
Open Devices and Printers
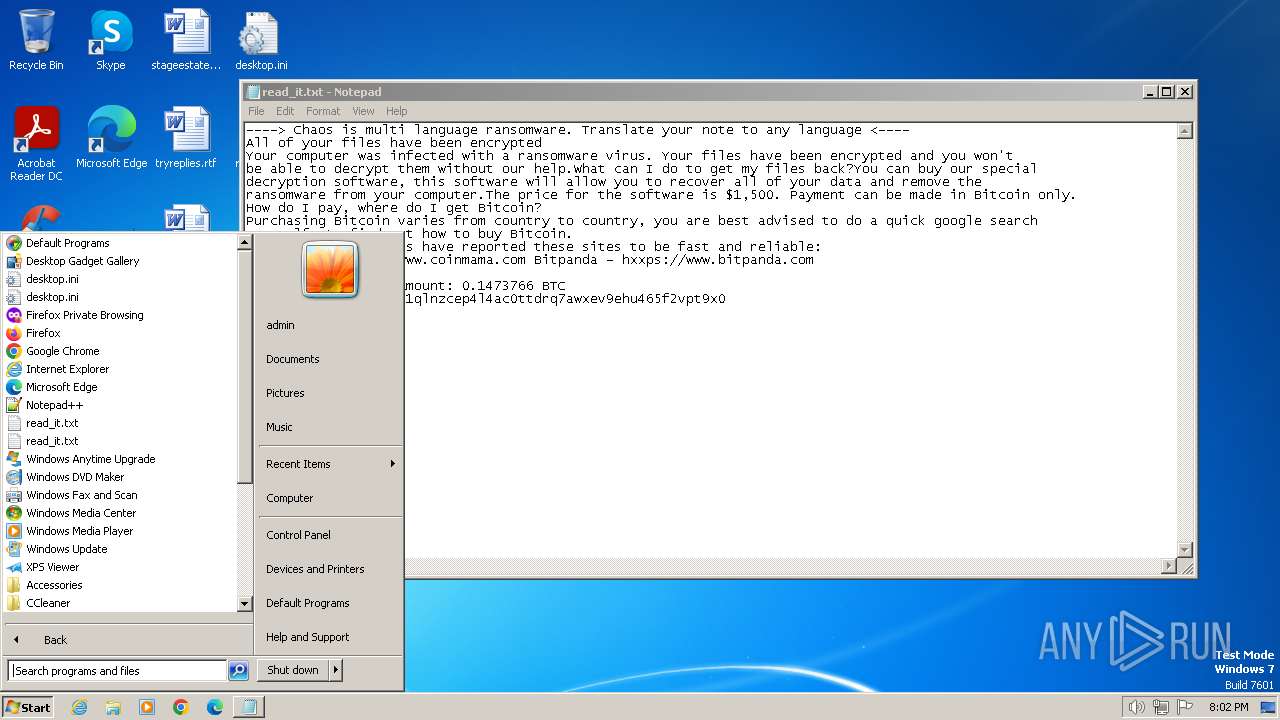pyautogui.click(x=315, y=569)
